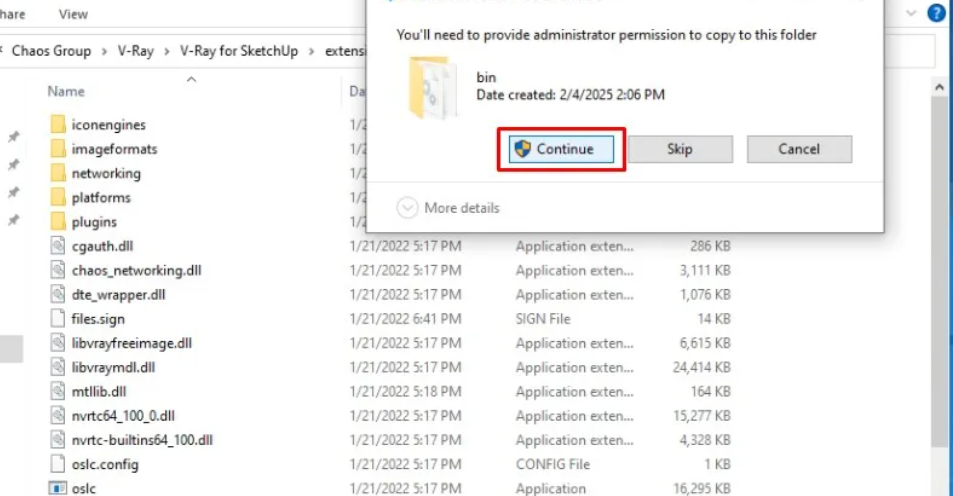Viewport: 953px width, 496px height.
Task: Click the first Quick access pin icon
Action: 13,136
